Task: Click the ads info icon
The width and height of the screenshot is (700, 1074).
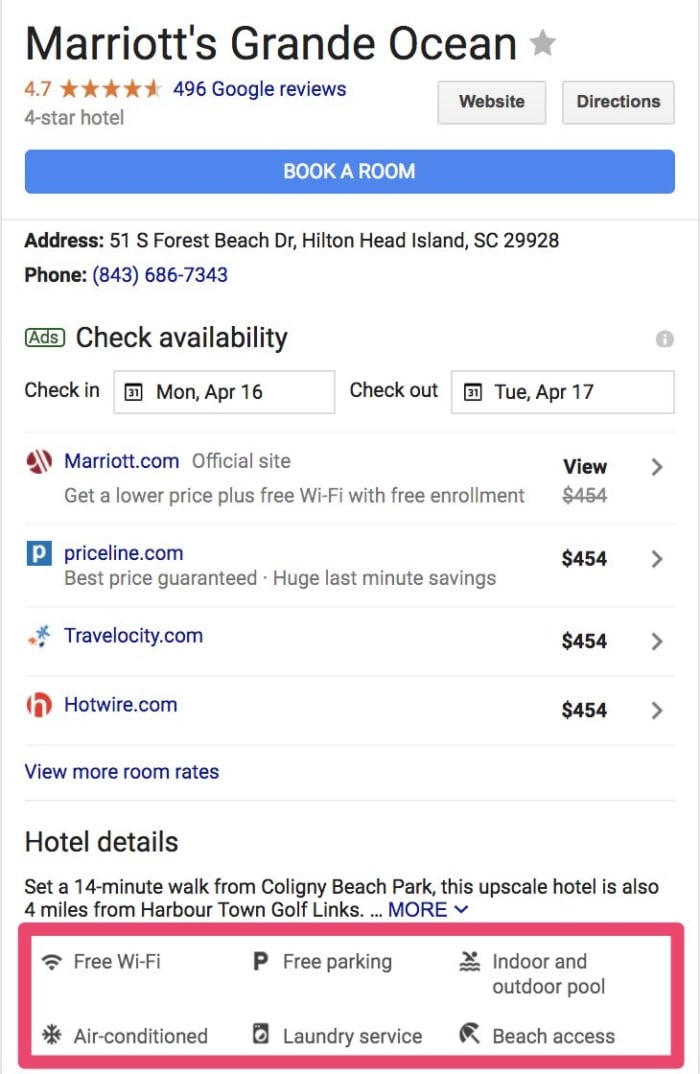Action: (664, 339)
